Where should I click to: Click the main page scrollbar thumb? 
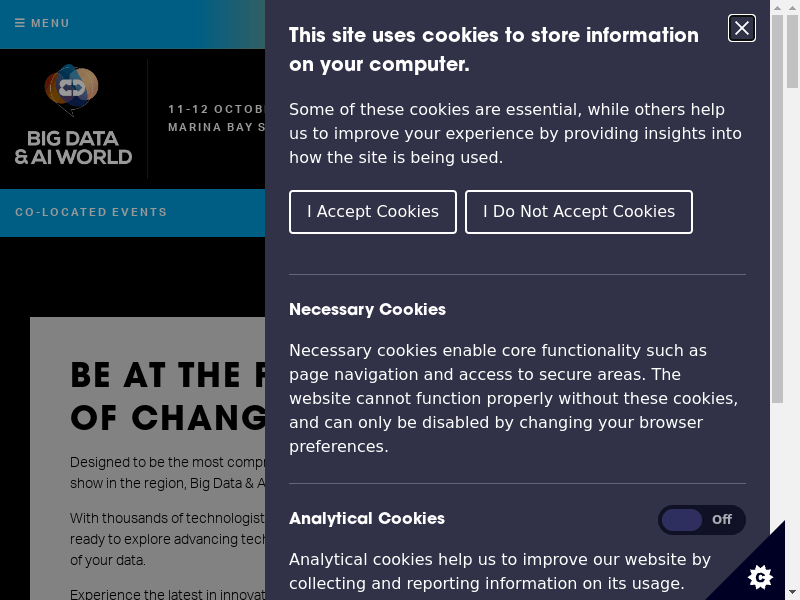[x=792, y=50]
